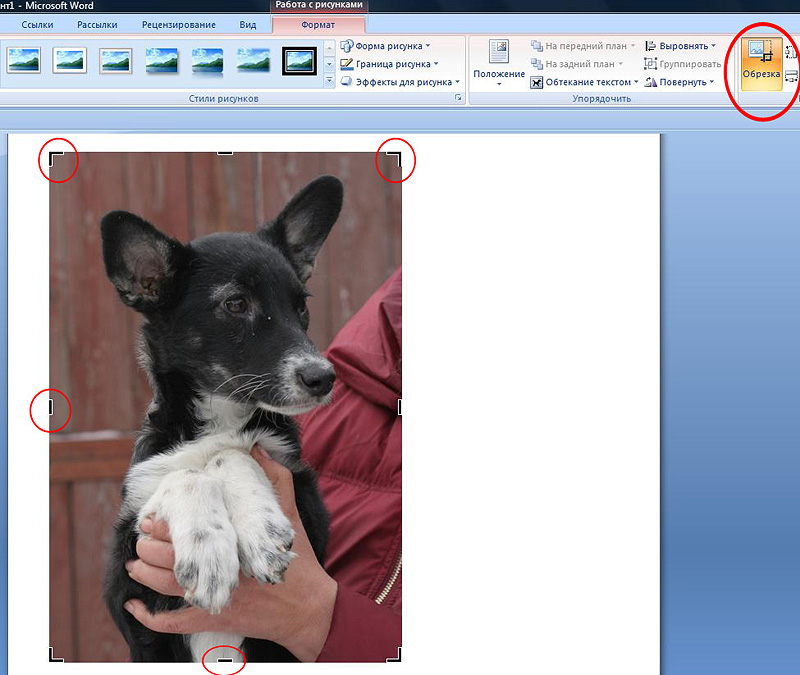Click Группировать button

coord(683,64)
